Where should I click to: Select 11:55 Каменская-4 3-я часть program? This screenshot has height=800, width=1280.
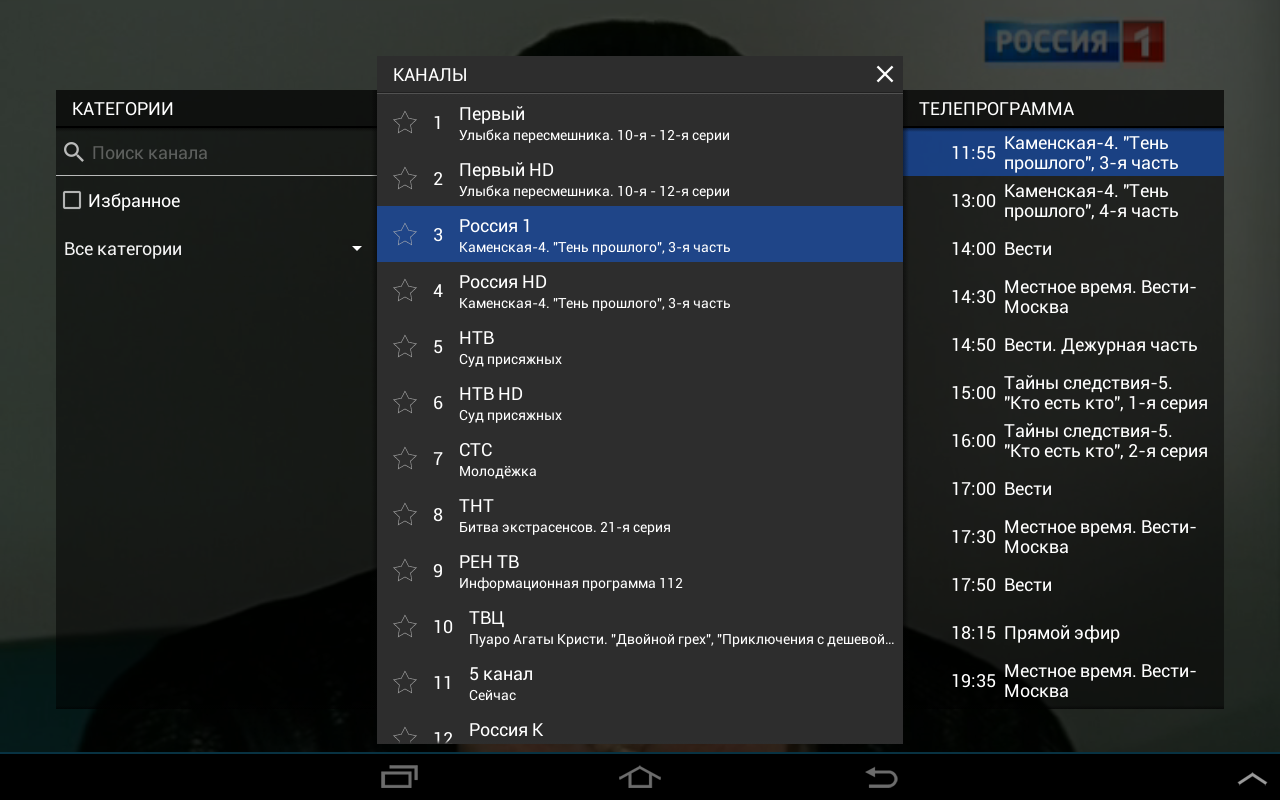click(1064, 153)
